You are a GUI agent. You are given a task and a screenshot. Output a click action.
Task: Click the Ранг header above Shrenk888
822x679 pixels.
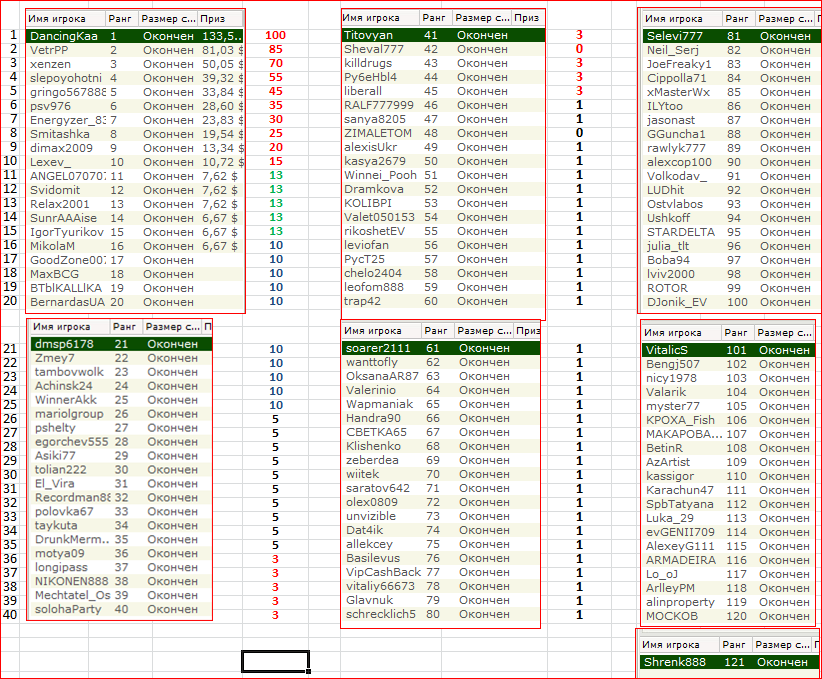point(733,645)
